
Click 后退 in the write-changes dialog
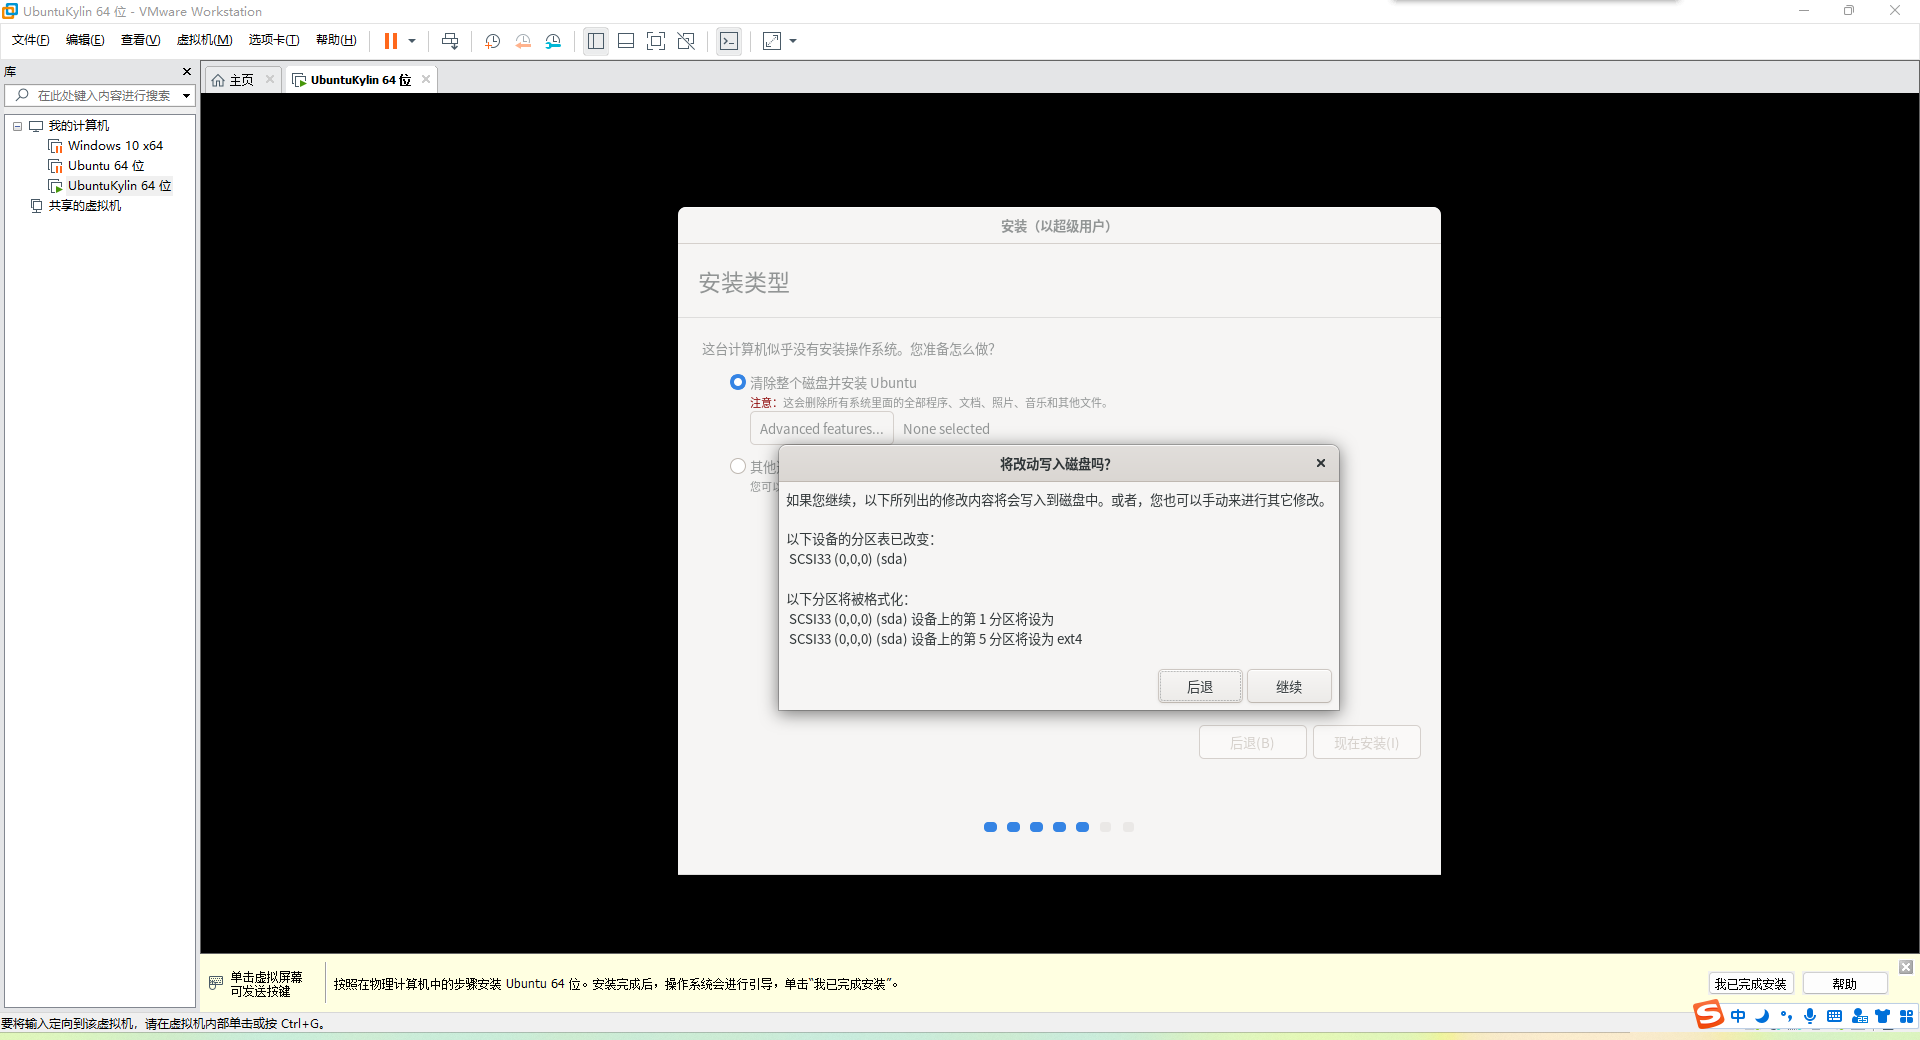point(1200,687)
